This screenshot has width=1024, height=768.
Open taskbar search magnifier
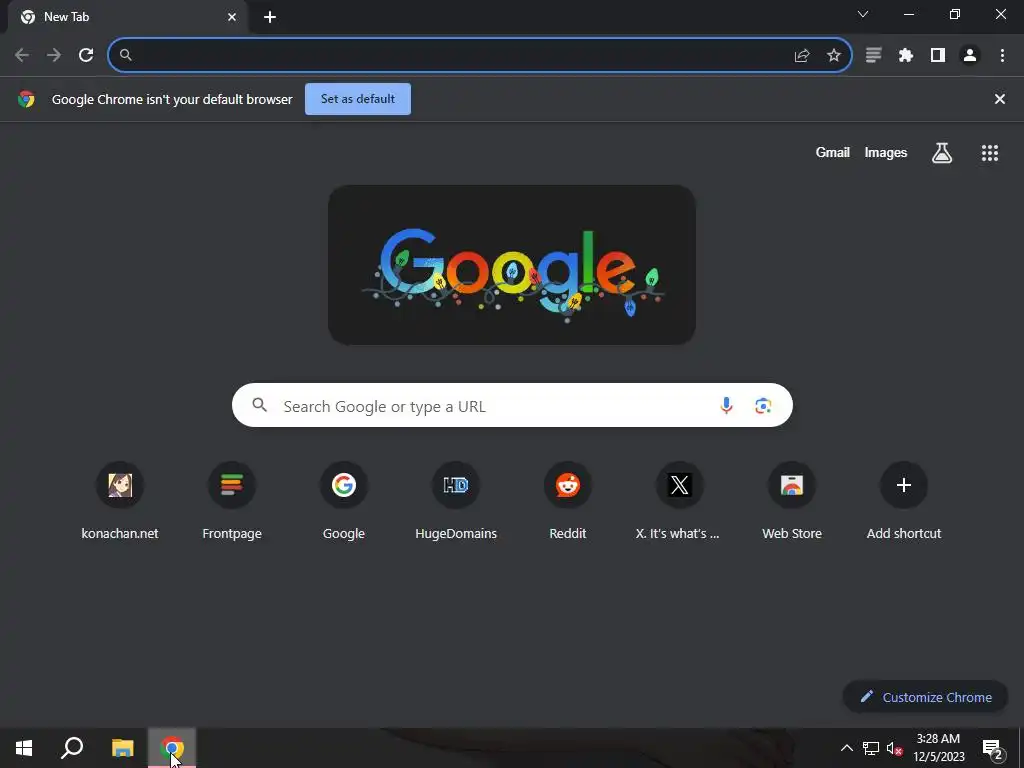tap(72, 748)
